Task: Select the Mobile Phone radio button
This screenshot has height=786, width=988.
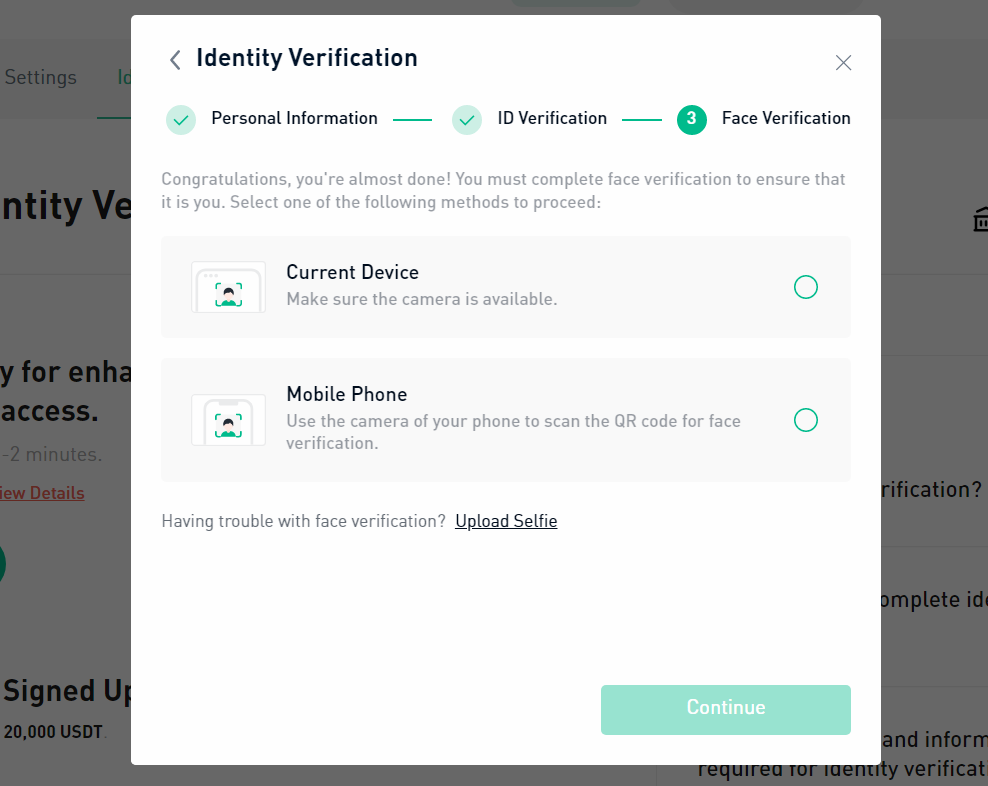Action: (x=805, y=420)
